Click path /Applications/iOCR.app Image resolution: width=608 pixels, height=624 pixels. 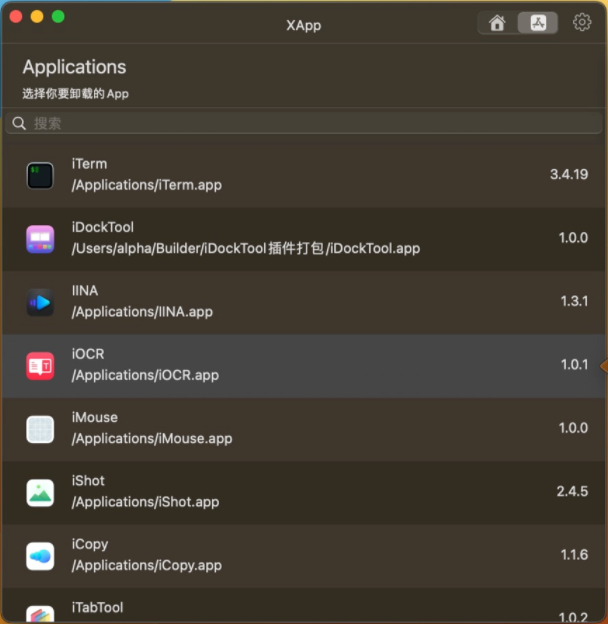click(x=145, y=375)
